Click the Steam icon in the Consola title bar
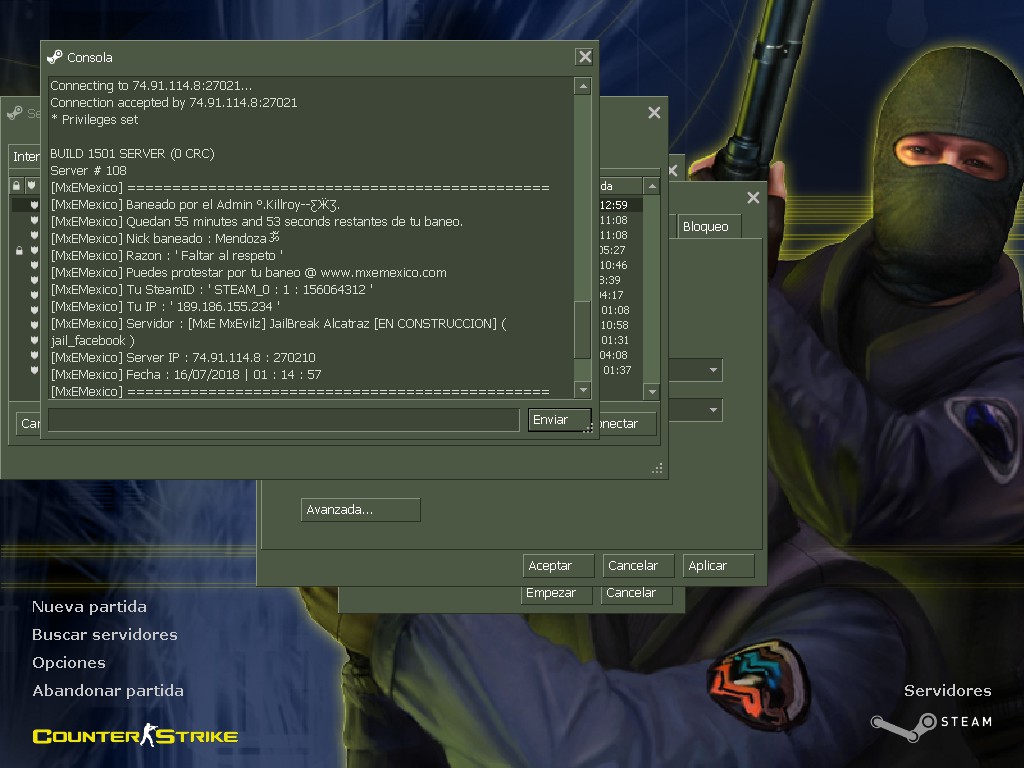The height and width of the screenshot is (768, 1024). (55, 57)
